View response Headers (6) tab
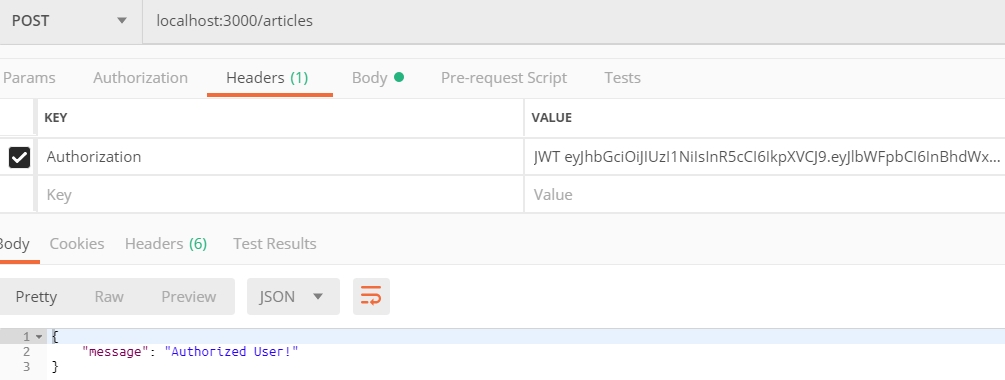1005x380 pixels. pos(166,244)
